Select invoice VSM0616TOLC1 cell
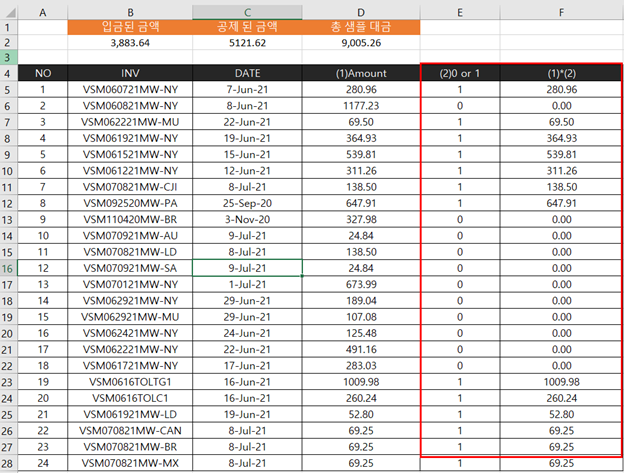 130,398
